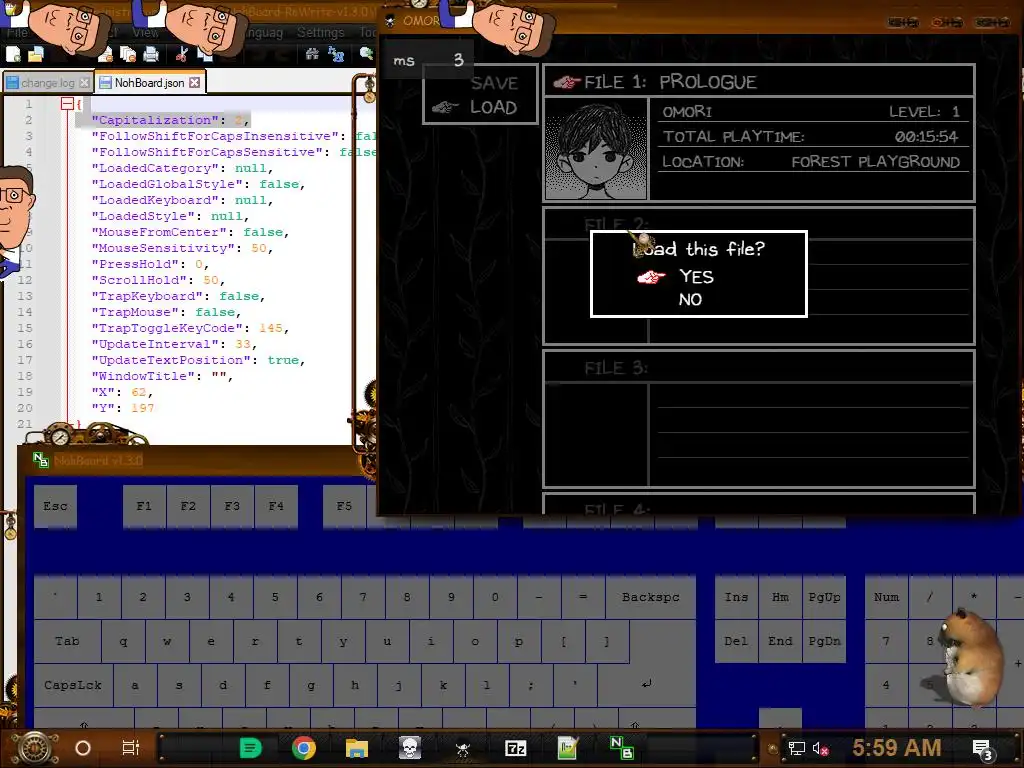This screenshot has height=768, width=1024.
Task: Open Task View from the taskbar
Action: [131, 748]
